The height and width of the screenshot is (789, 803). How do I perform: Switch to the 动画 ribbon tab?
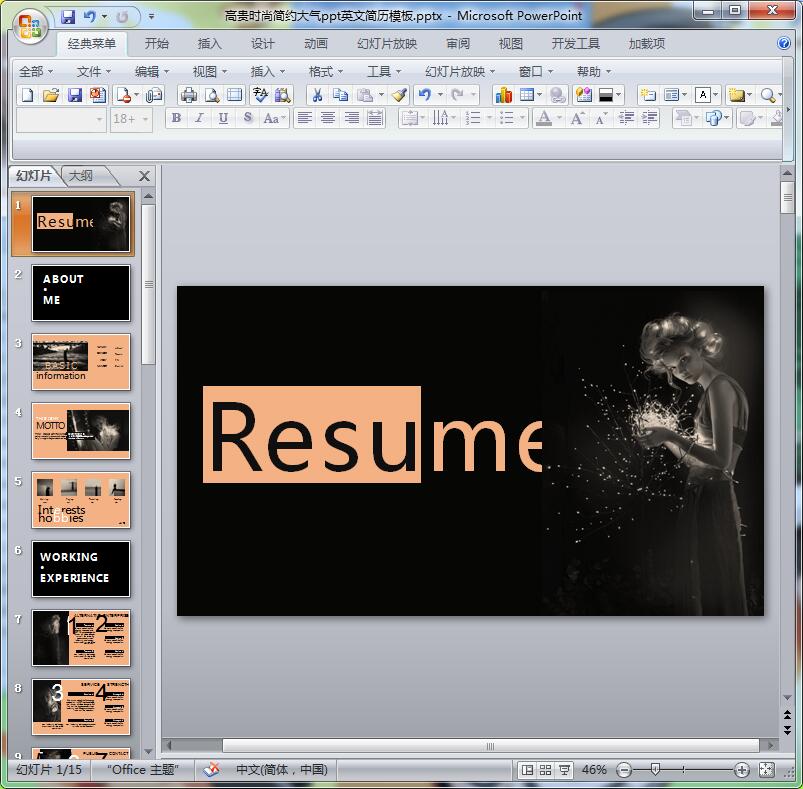(x=315, y=44)
